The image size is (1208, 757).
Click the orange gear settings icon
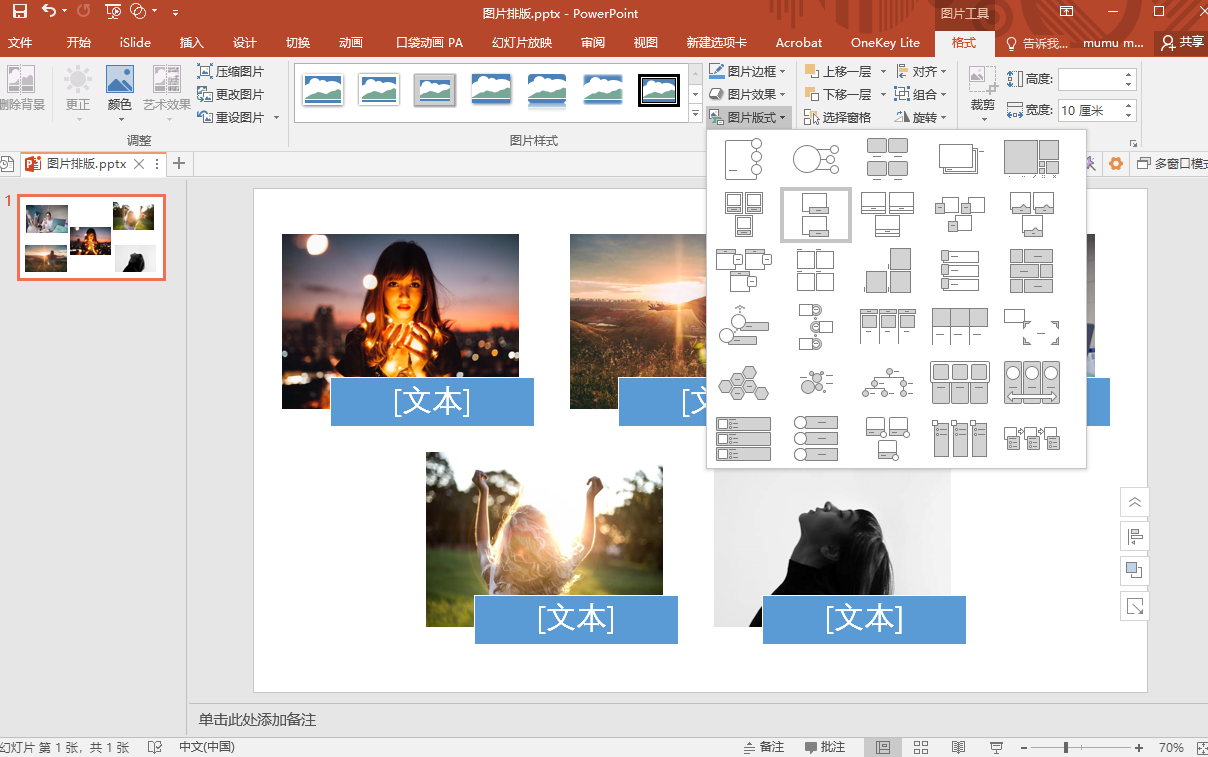click(1115, 164)
